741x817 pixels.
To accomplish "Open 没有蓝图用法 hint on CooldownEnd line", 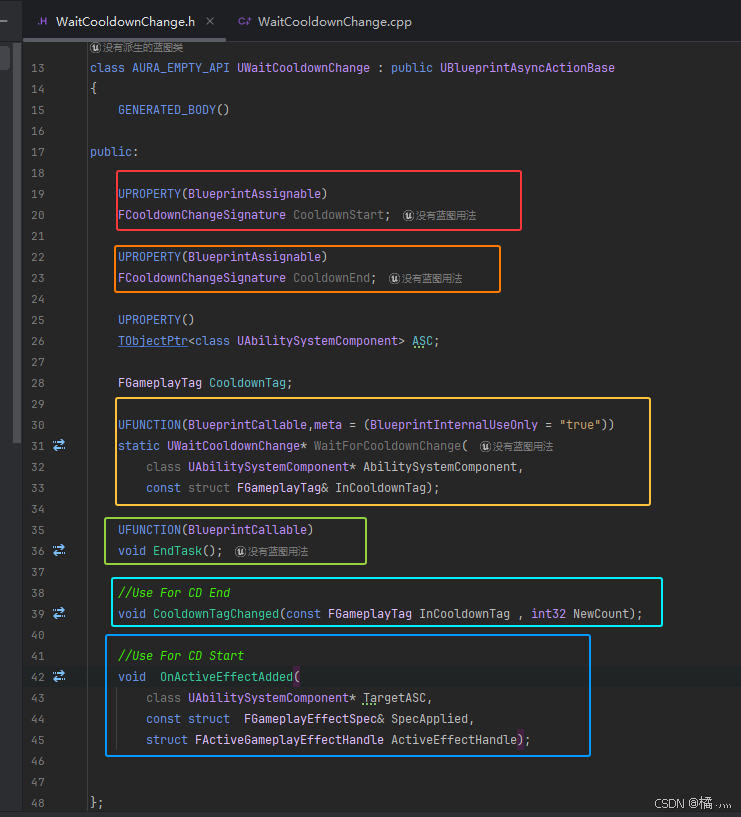I will tap(431, 278).
